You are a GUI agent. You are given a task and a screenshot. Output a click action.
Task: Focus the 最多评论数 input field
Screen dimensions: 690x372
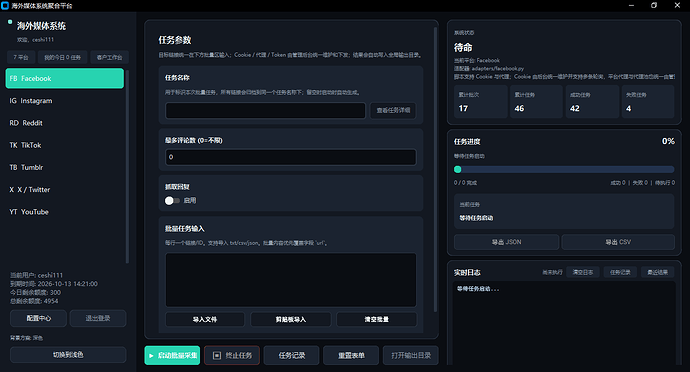[290, 157]
